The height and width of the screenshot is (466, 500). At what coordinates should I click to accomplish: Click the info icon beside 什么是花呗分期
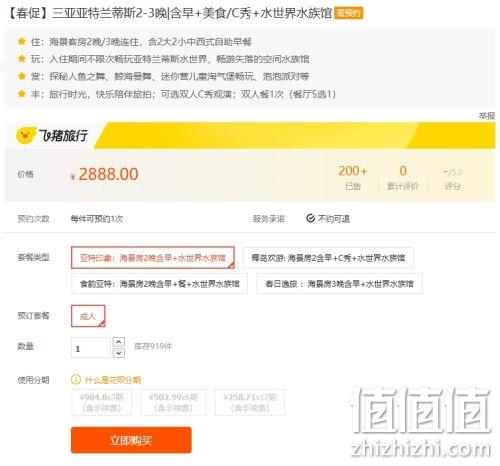tap(76, 379)
